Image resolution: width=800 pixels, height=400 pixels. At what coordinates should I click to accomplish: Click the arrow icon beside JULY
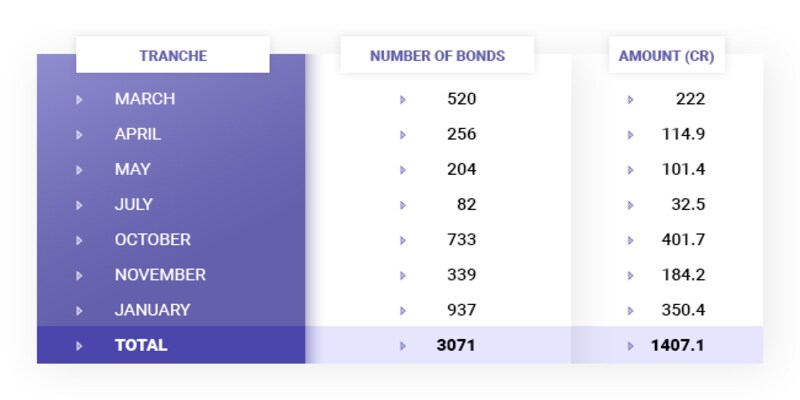coord(79,205)
